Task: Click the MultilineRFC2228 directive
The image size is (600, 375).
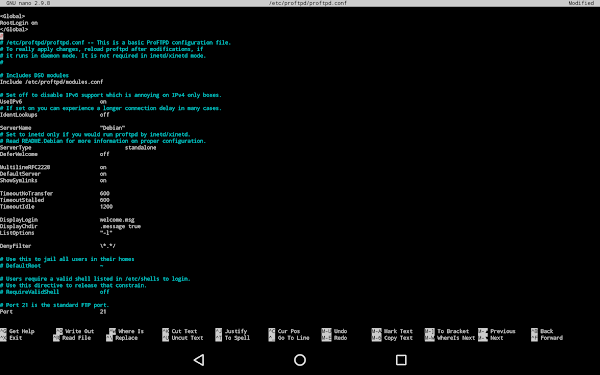Action: tap(25, 167)
